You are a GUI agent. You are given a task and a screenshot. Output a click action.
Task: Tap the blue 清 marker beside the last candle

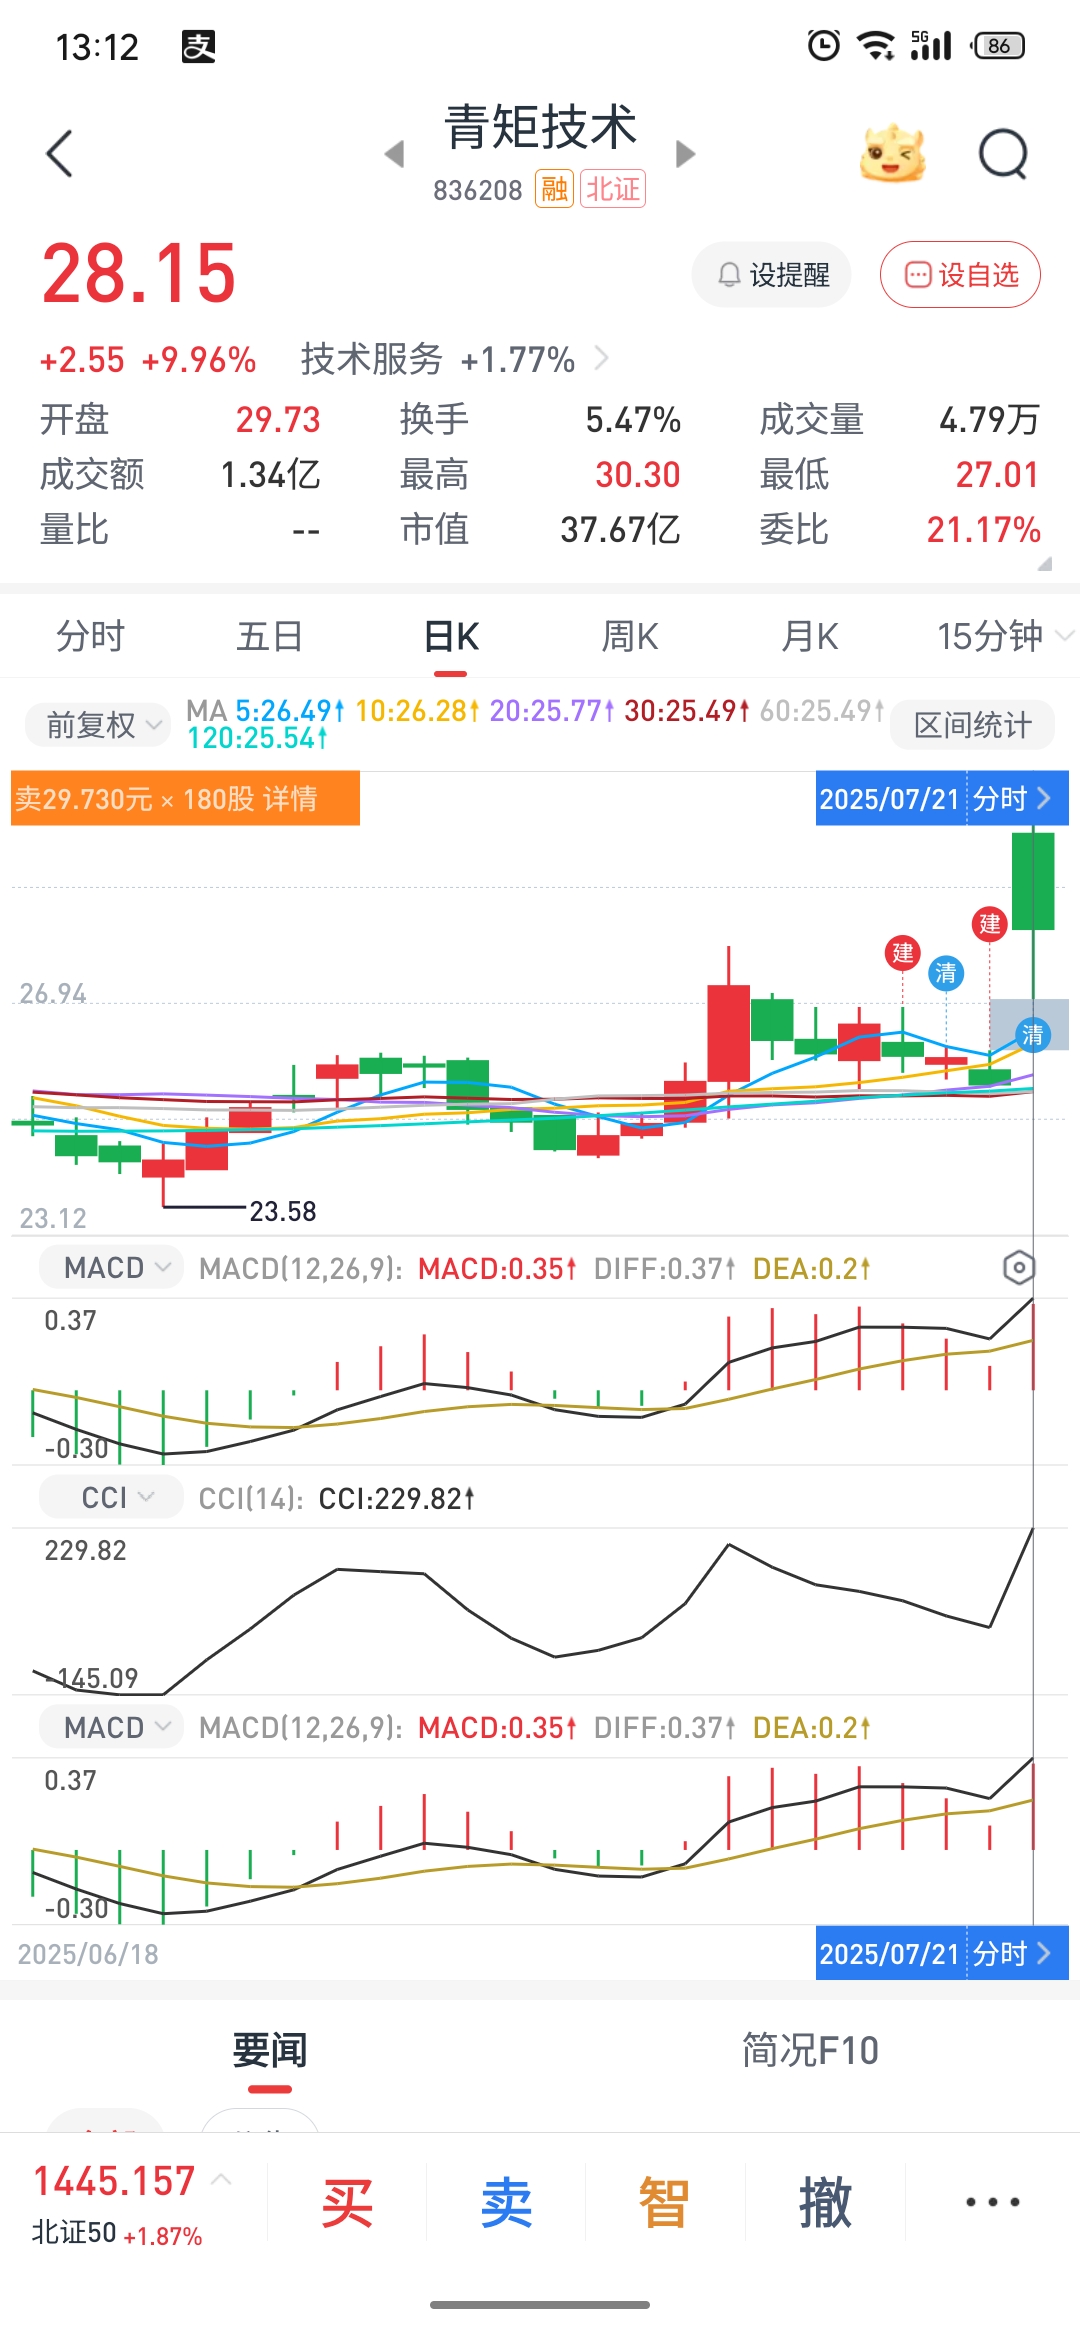point(1032,1034)
